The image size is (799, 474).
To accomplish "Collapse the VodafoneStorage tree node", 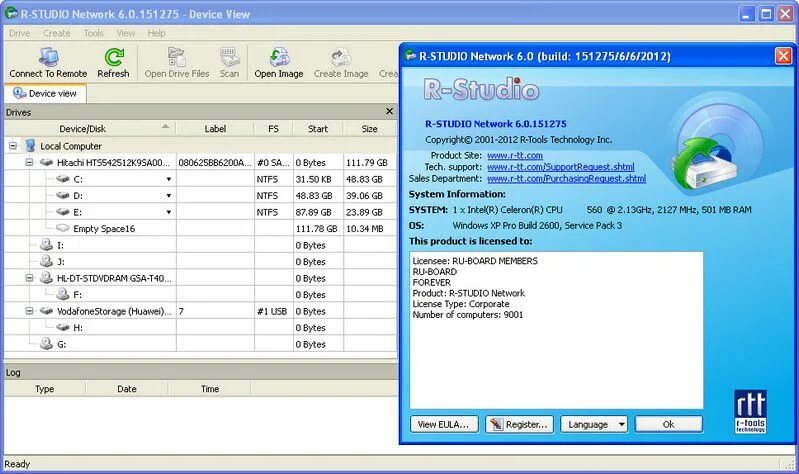I will click(29, 310).
